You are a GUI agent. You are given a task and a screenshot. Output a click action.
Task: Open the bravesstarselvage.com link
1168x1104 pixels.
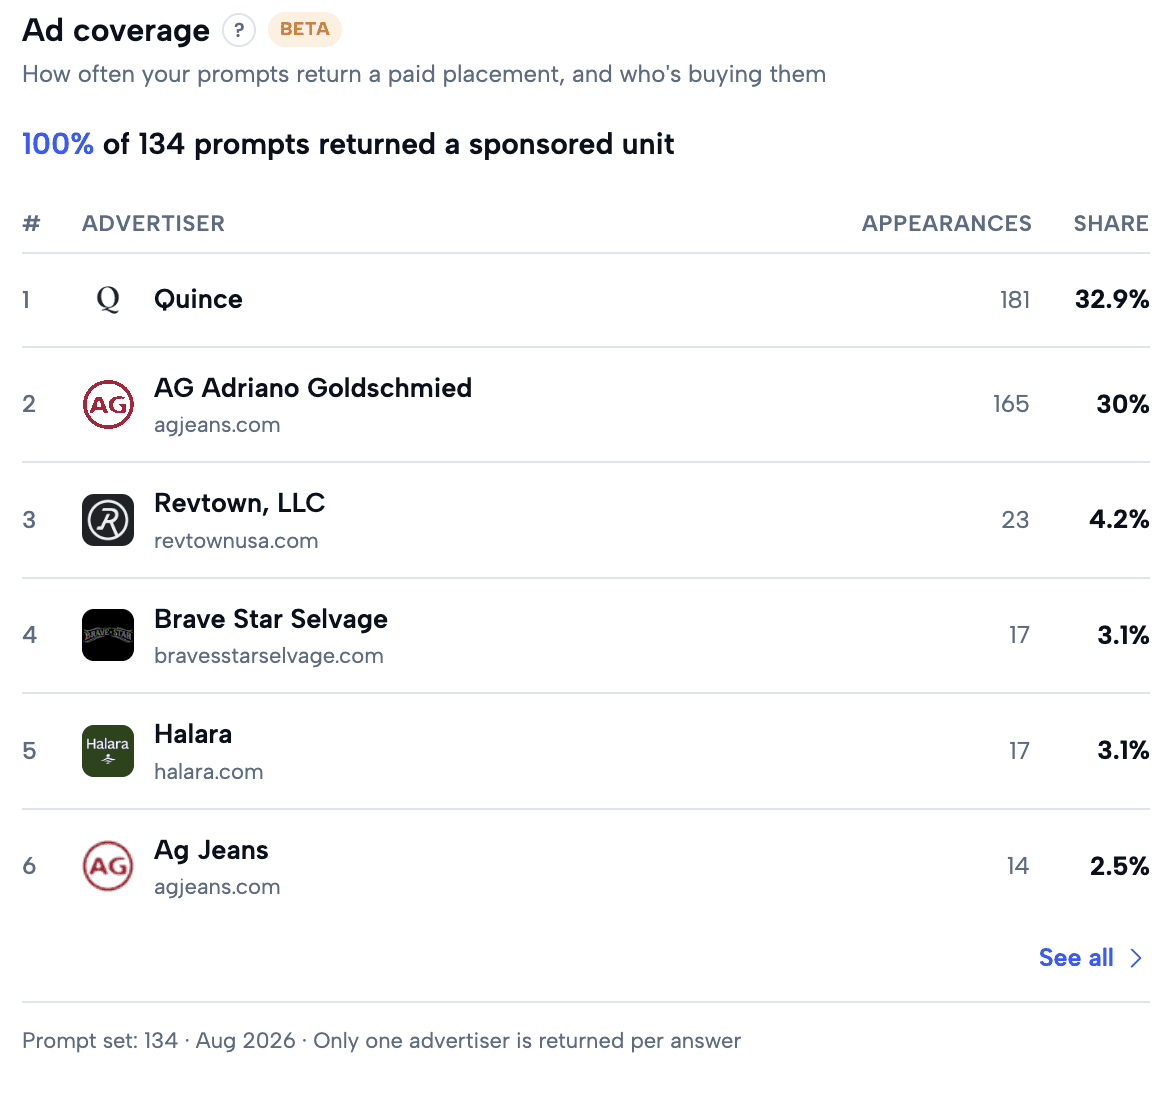click(269, 656)
